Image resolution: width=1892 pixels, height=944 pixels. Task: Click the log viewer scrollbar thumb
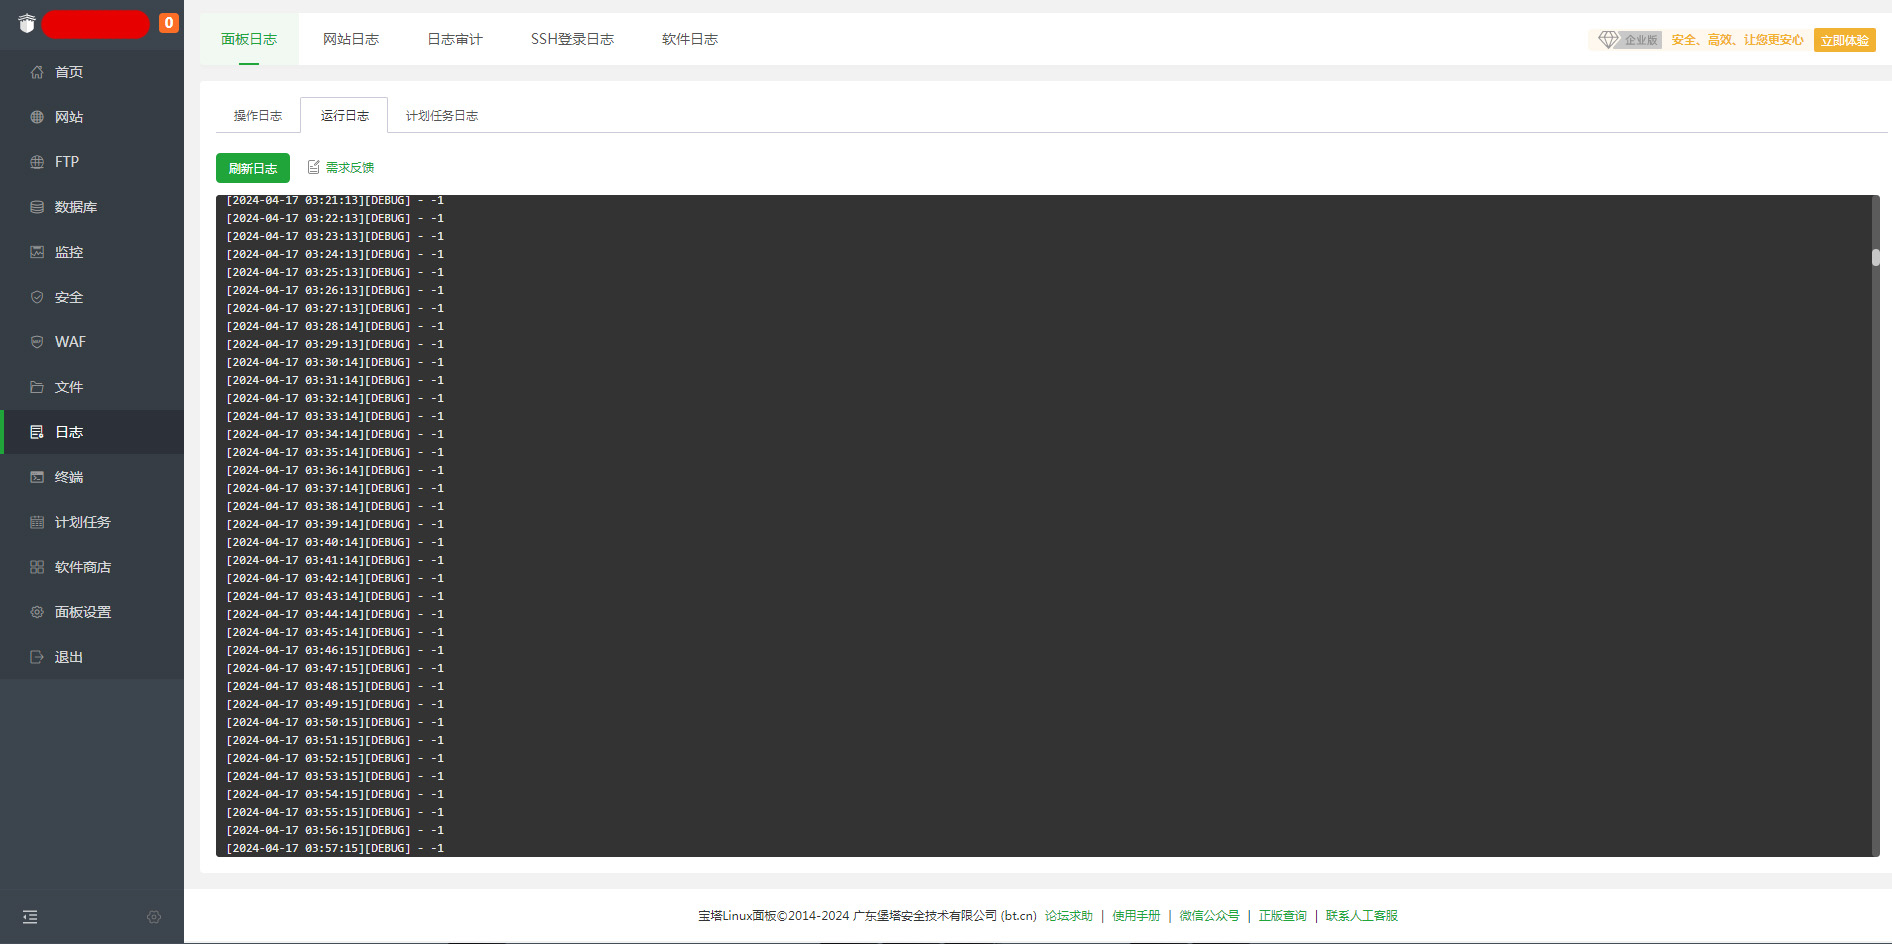1876,257
